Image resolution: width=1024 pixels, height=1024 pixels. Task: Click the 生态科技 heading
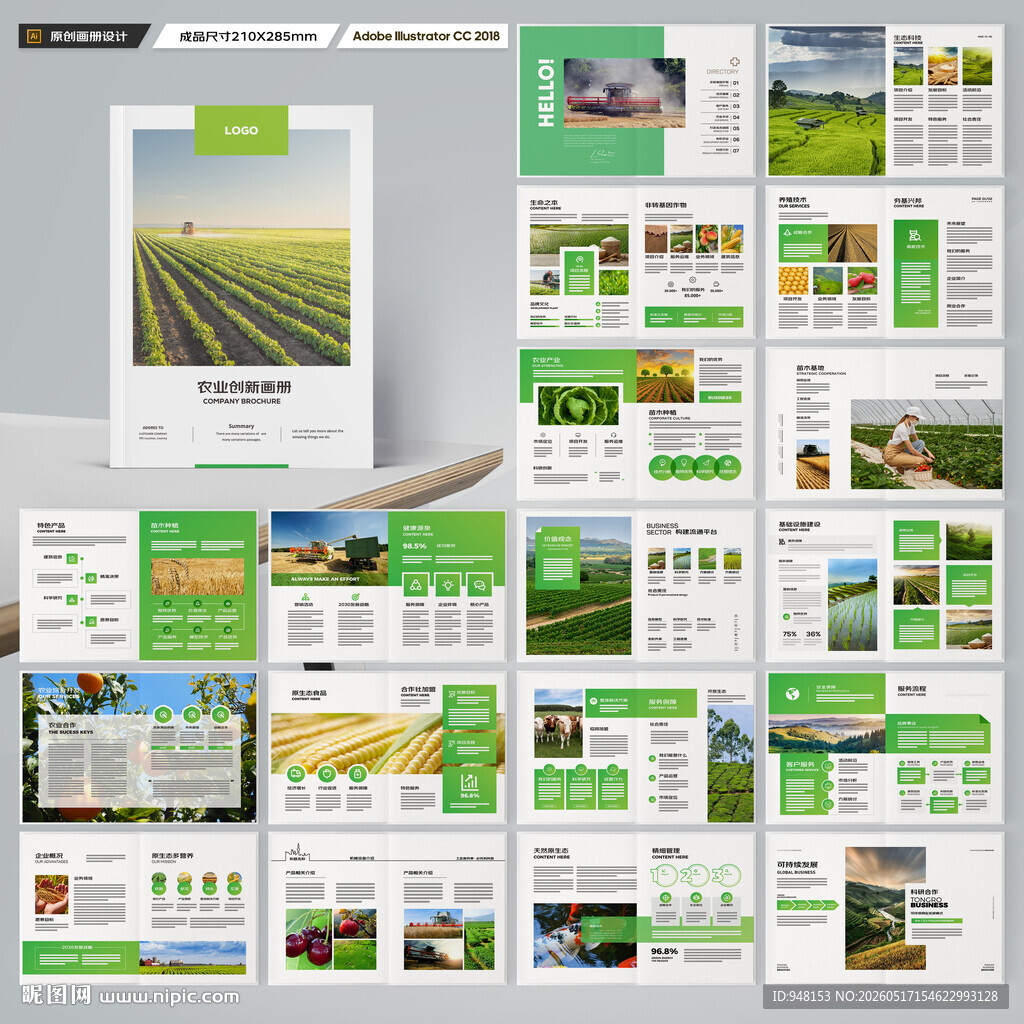907,38
